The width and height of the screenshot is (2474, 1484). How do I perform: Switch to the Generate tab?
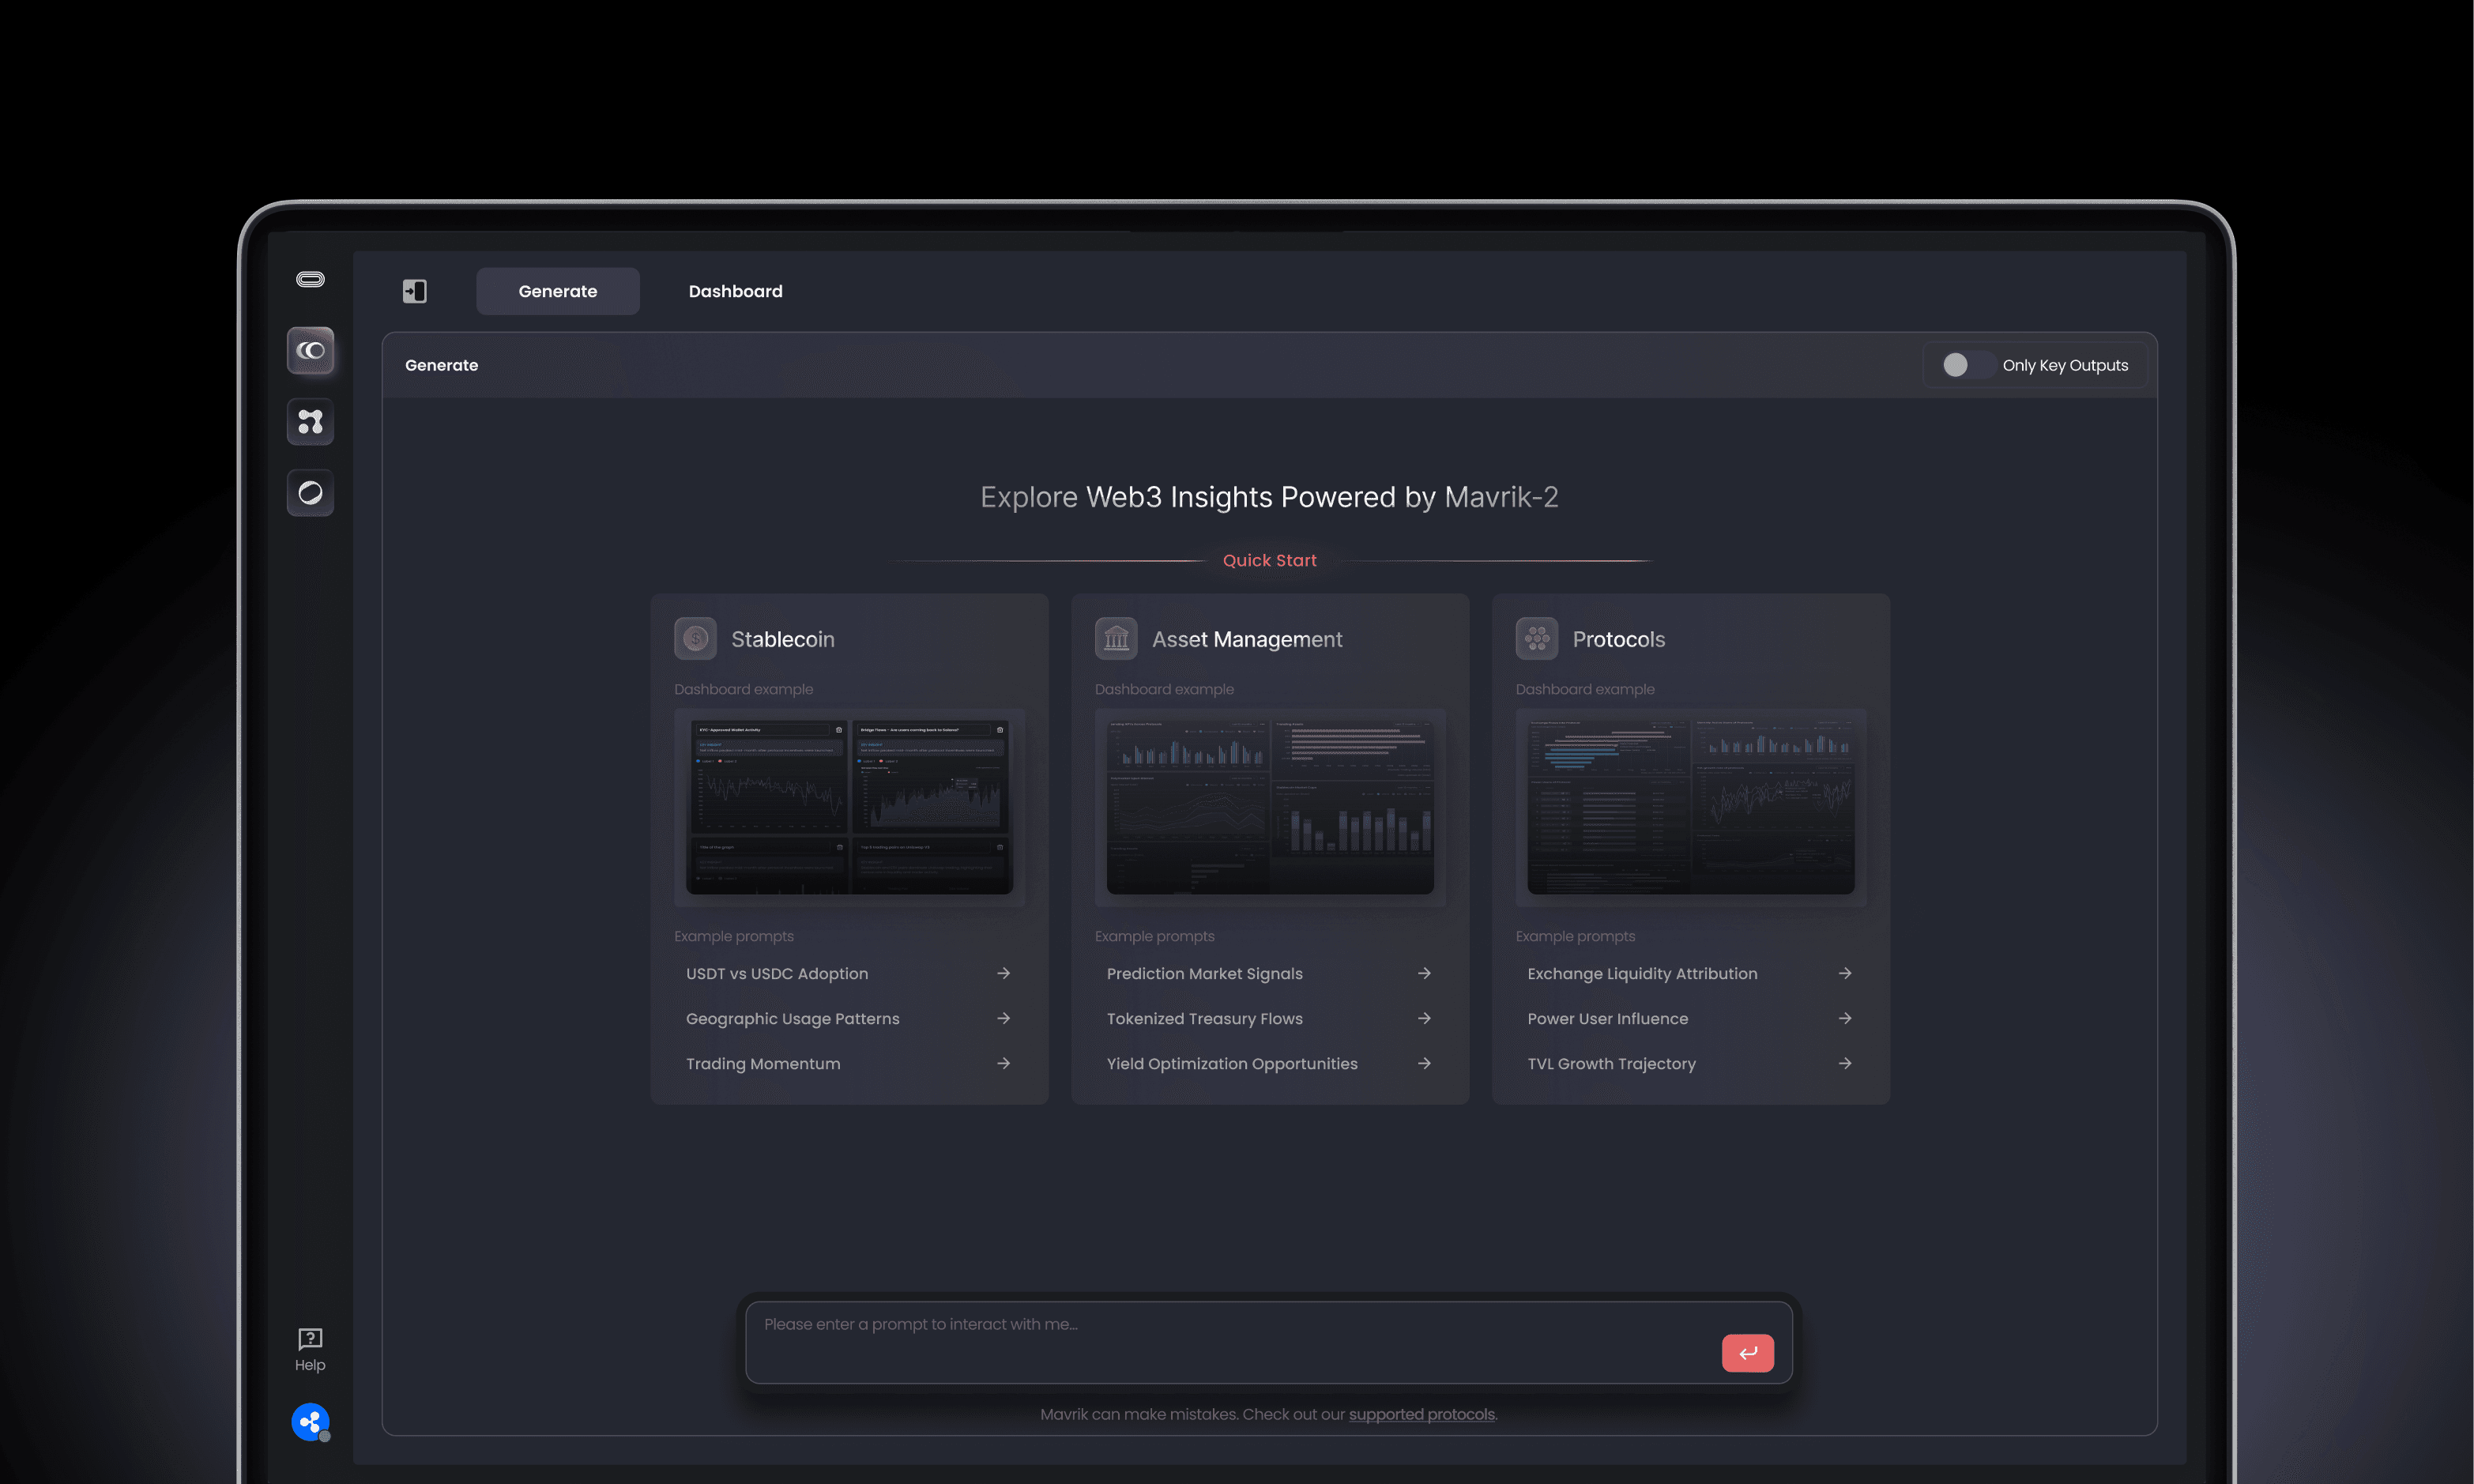pos(557,291)
